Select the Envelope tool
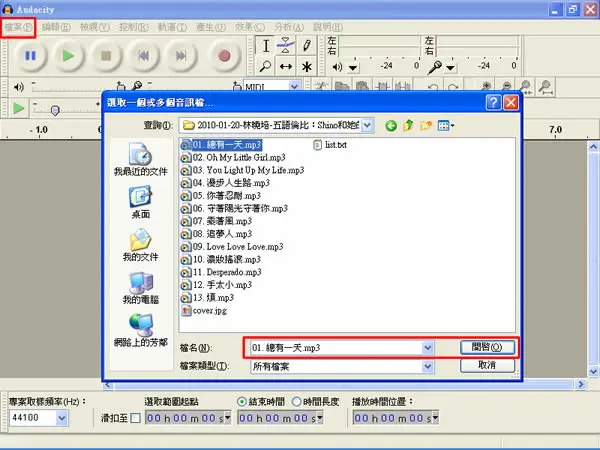 (x=286, y=46)
